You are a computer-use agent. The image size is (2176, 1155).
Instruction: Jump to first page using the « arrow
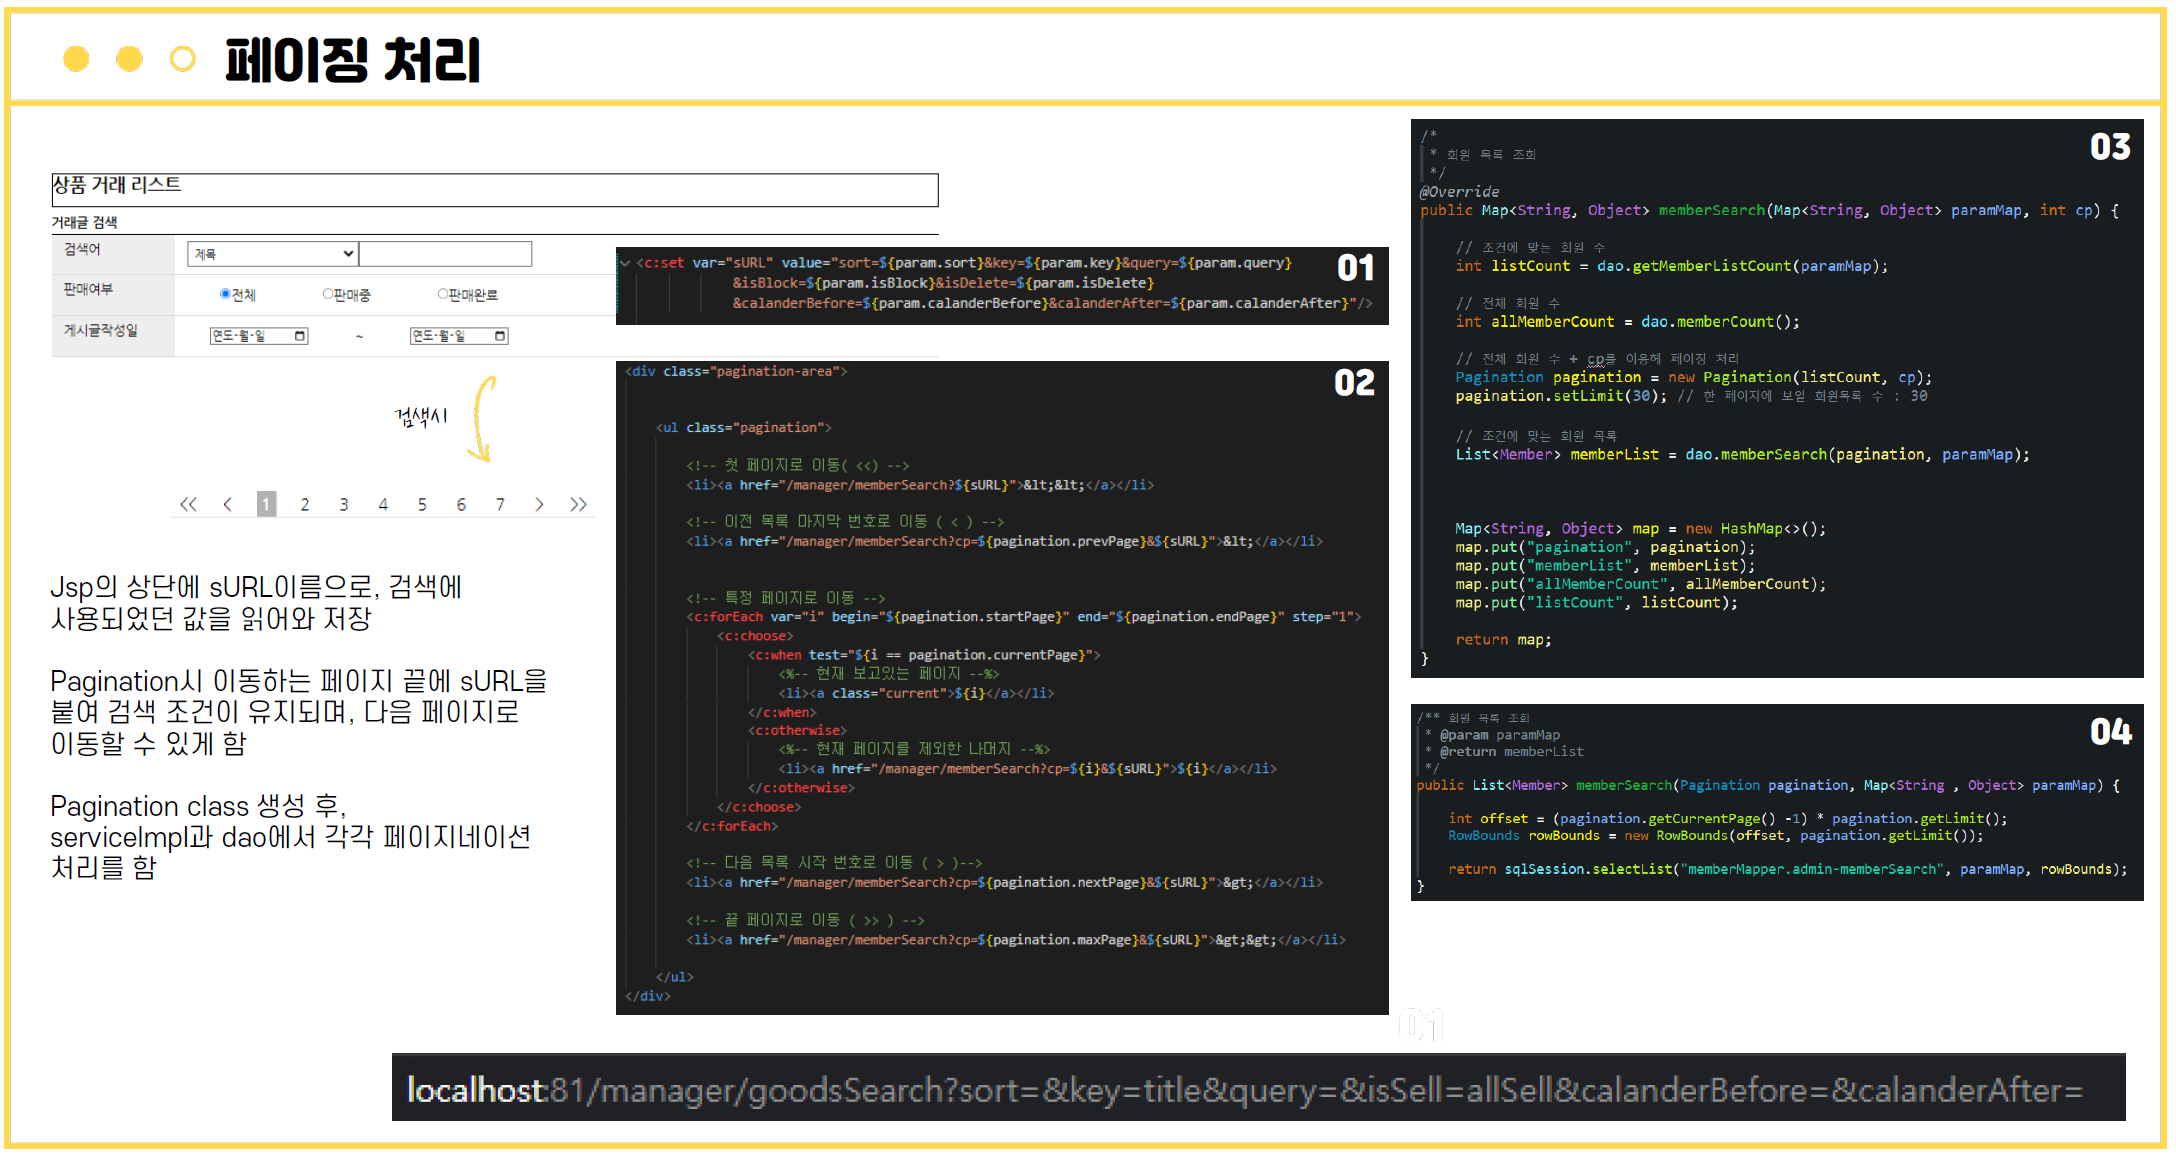[188, 505]
